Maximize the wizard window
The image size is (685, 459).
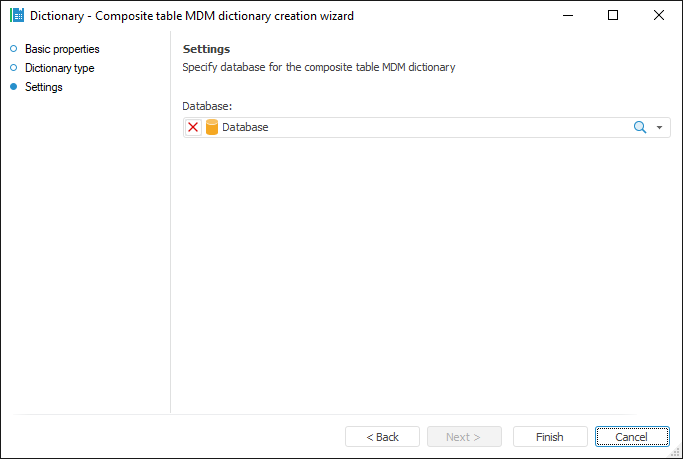(x=613, y=16)
